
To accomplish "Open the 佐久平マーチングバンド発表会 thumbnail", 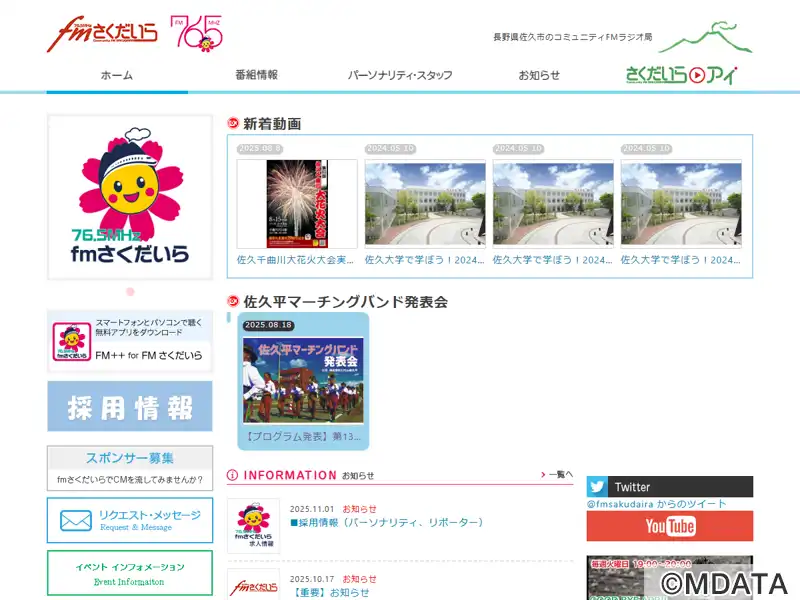I will [303, 380].
